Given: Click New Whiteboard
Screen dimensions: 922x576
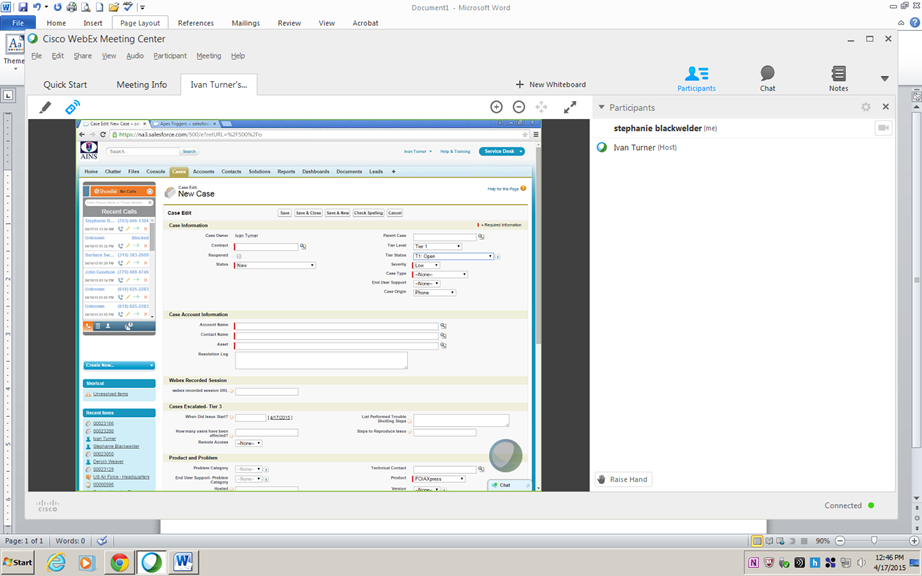Looking at the screenshot, I should pyautogui.click(x=551, y=85).
